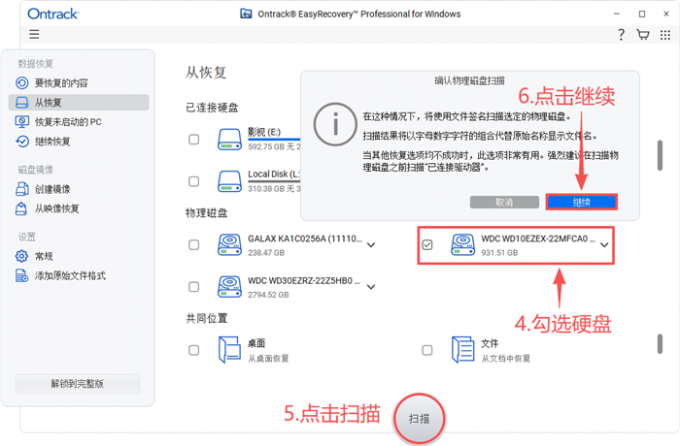Click the GALAX KA1C0256A disk name
This screenshot has height=446, width=680.
tap(304, 239)
